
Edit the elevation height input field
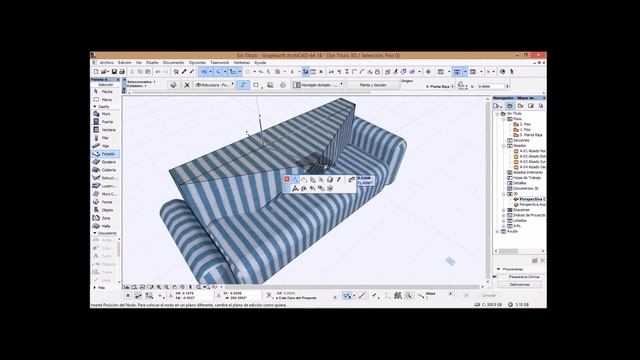click(491, 87)
